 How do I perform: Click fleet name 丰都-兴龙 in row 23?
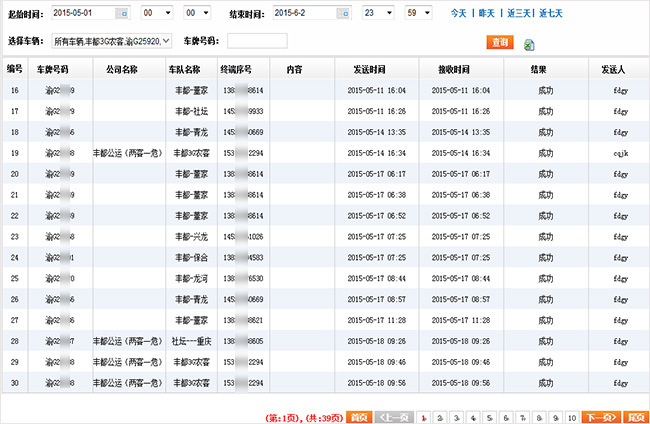191,237
